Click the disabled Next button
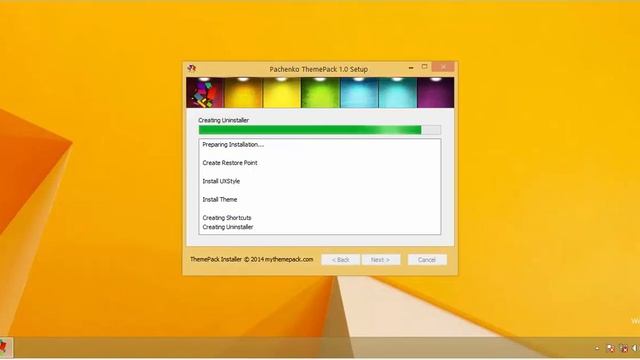Image resolution: width=640 pixels, height=360 pixels. 380,260
